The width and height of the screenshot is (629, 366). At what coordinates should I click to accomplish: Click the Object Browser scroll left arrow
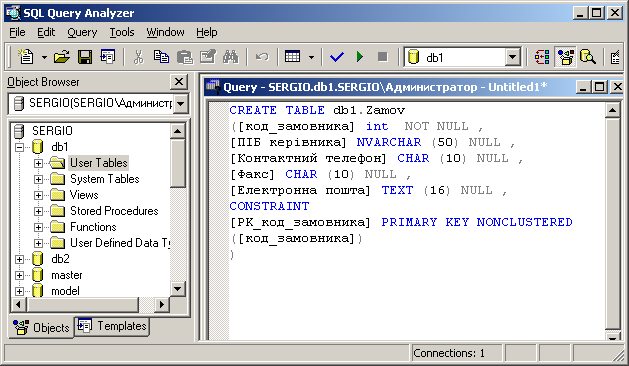tap(18, 305)
